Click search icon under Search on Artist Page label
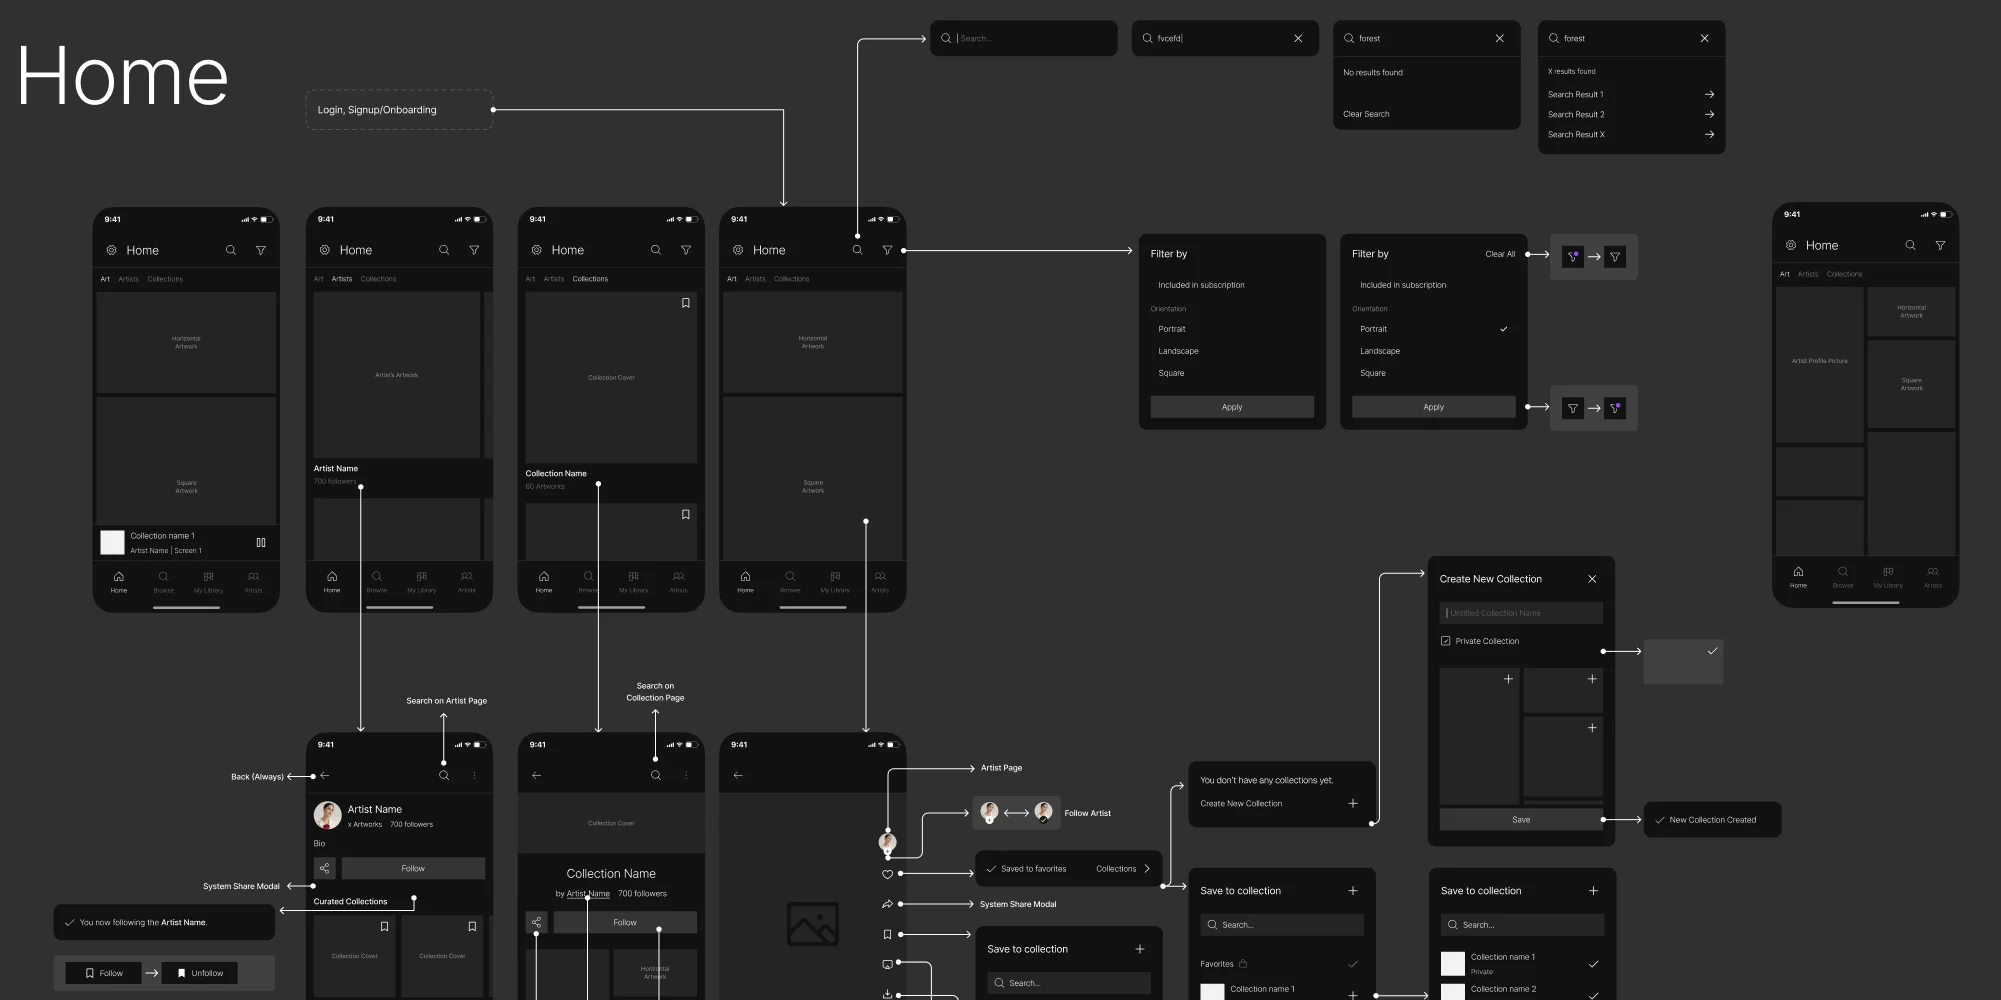Image resolution: width=2001 pixels, height=1000 pixels. (444, 775)
